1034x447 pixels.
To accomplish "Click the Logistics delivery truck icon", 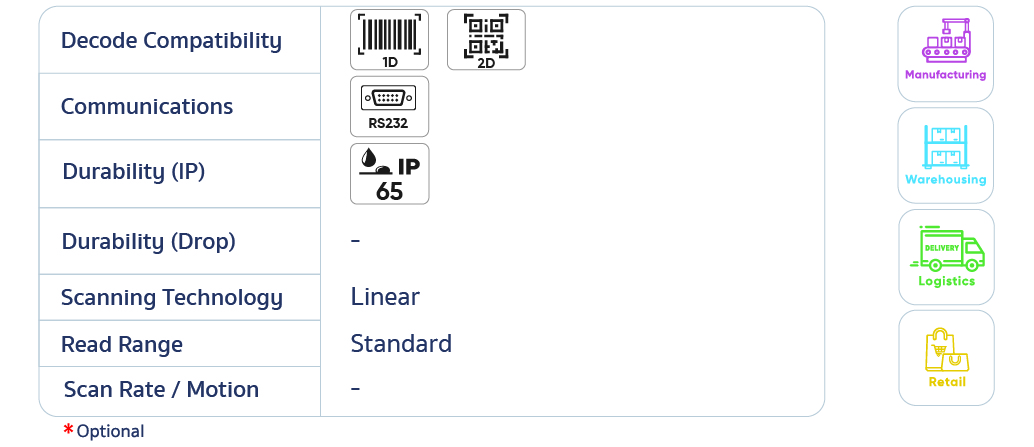I will [x=946, y=257].
